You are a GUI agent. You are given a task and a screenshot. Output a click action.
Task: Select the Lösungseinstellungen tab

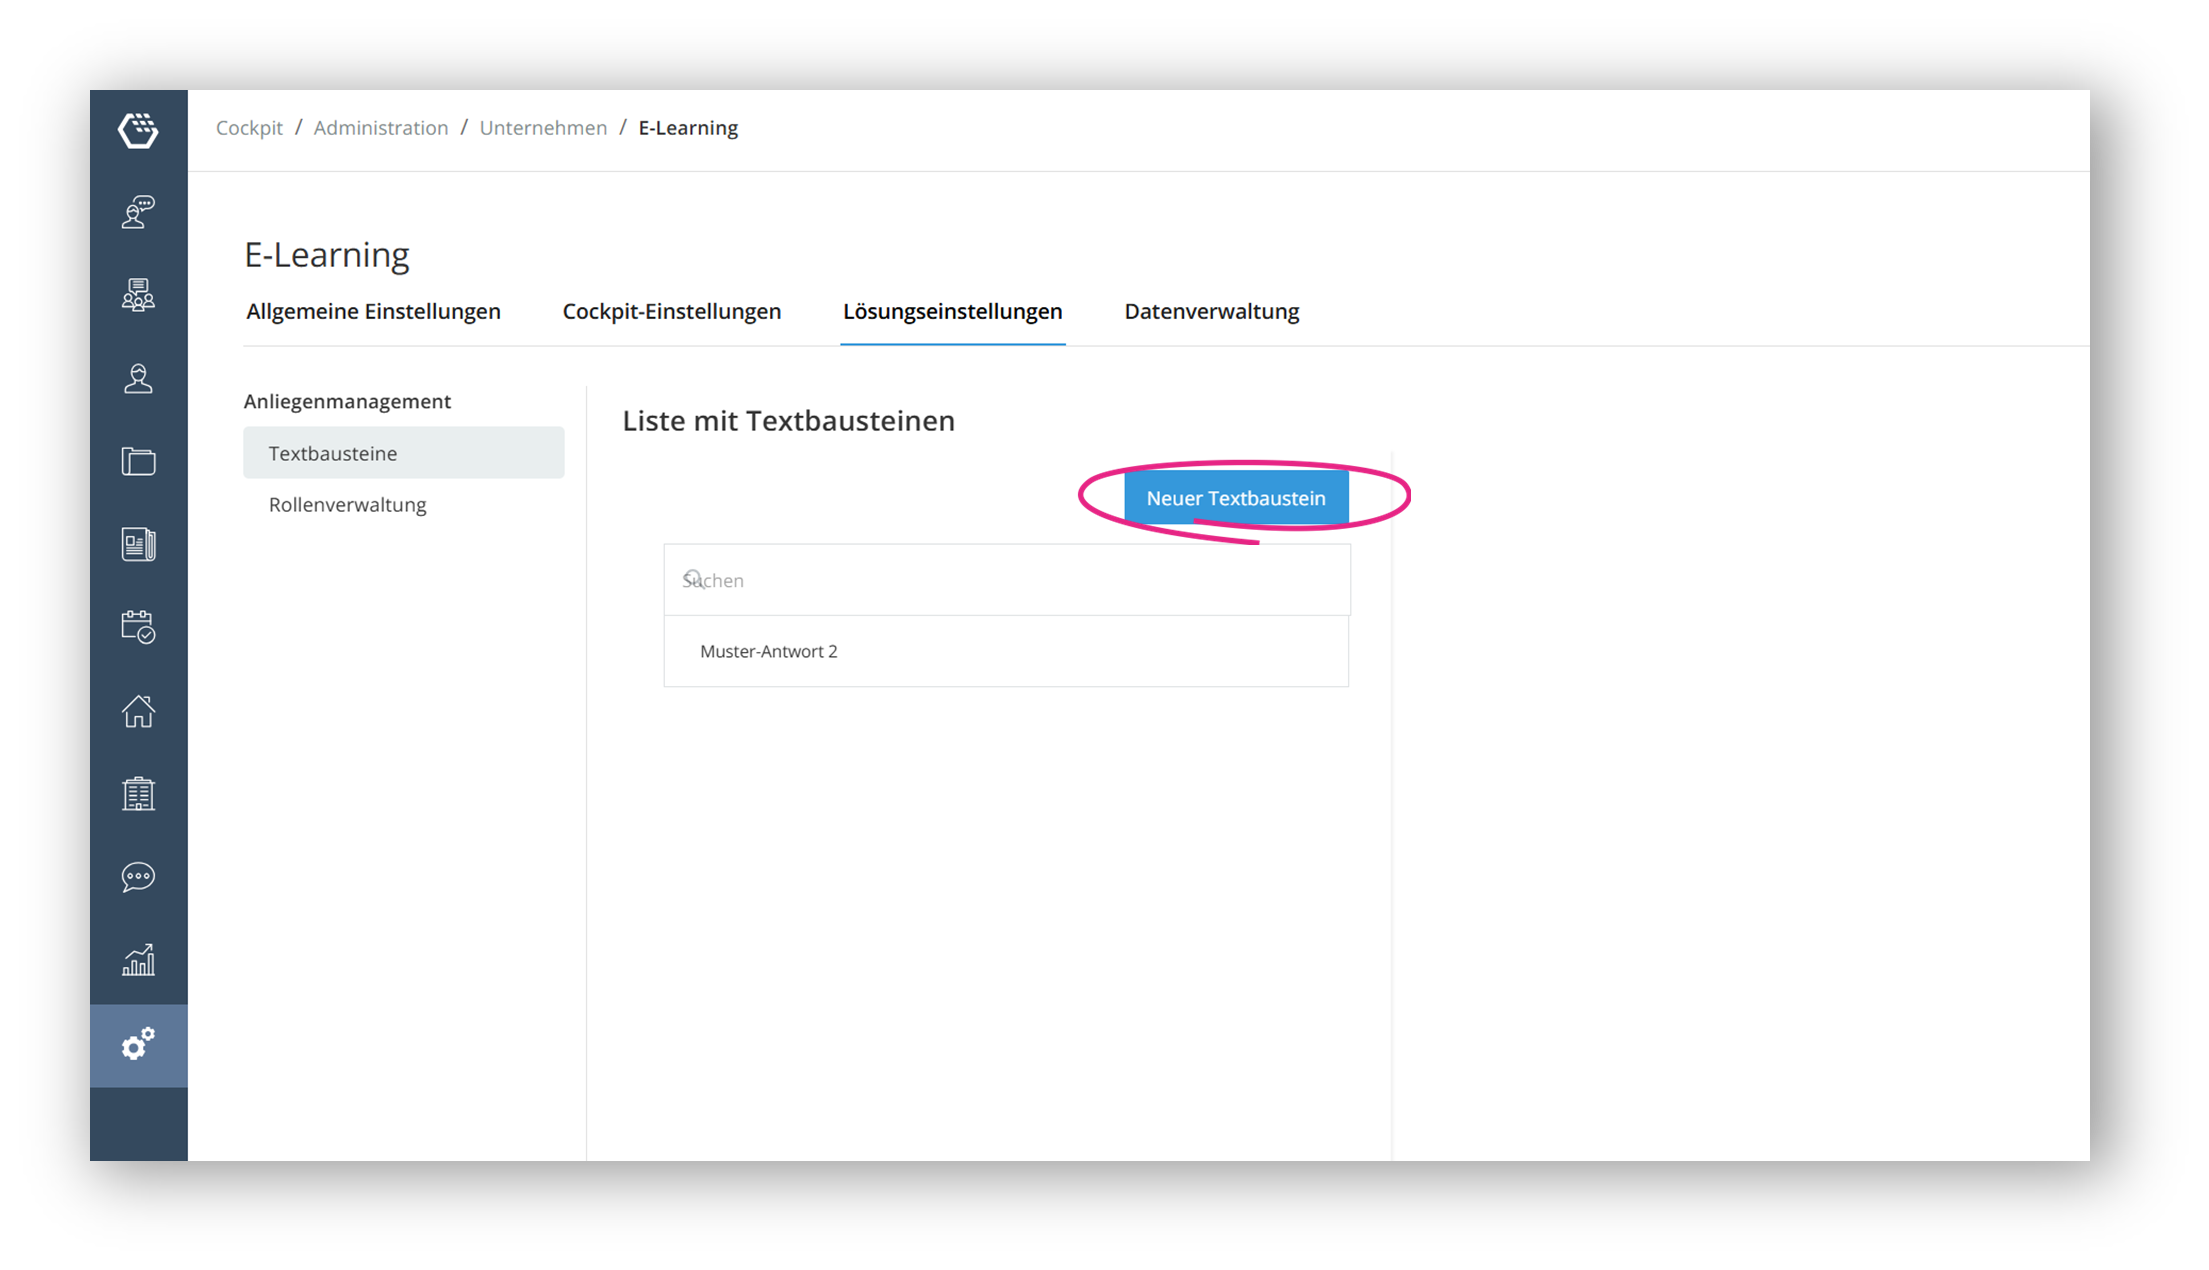pyautogui.click(x=952, y=311)
